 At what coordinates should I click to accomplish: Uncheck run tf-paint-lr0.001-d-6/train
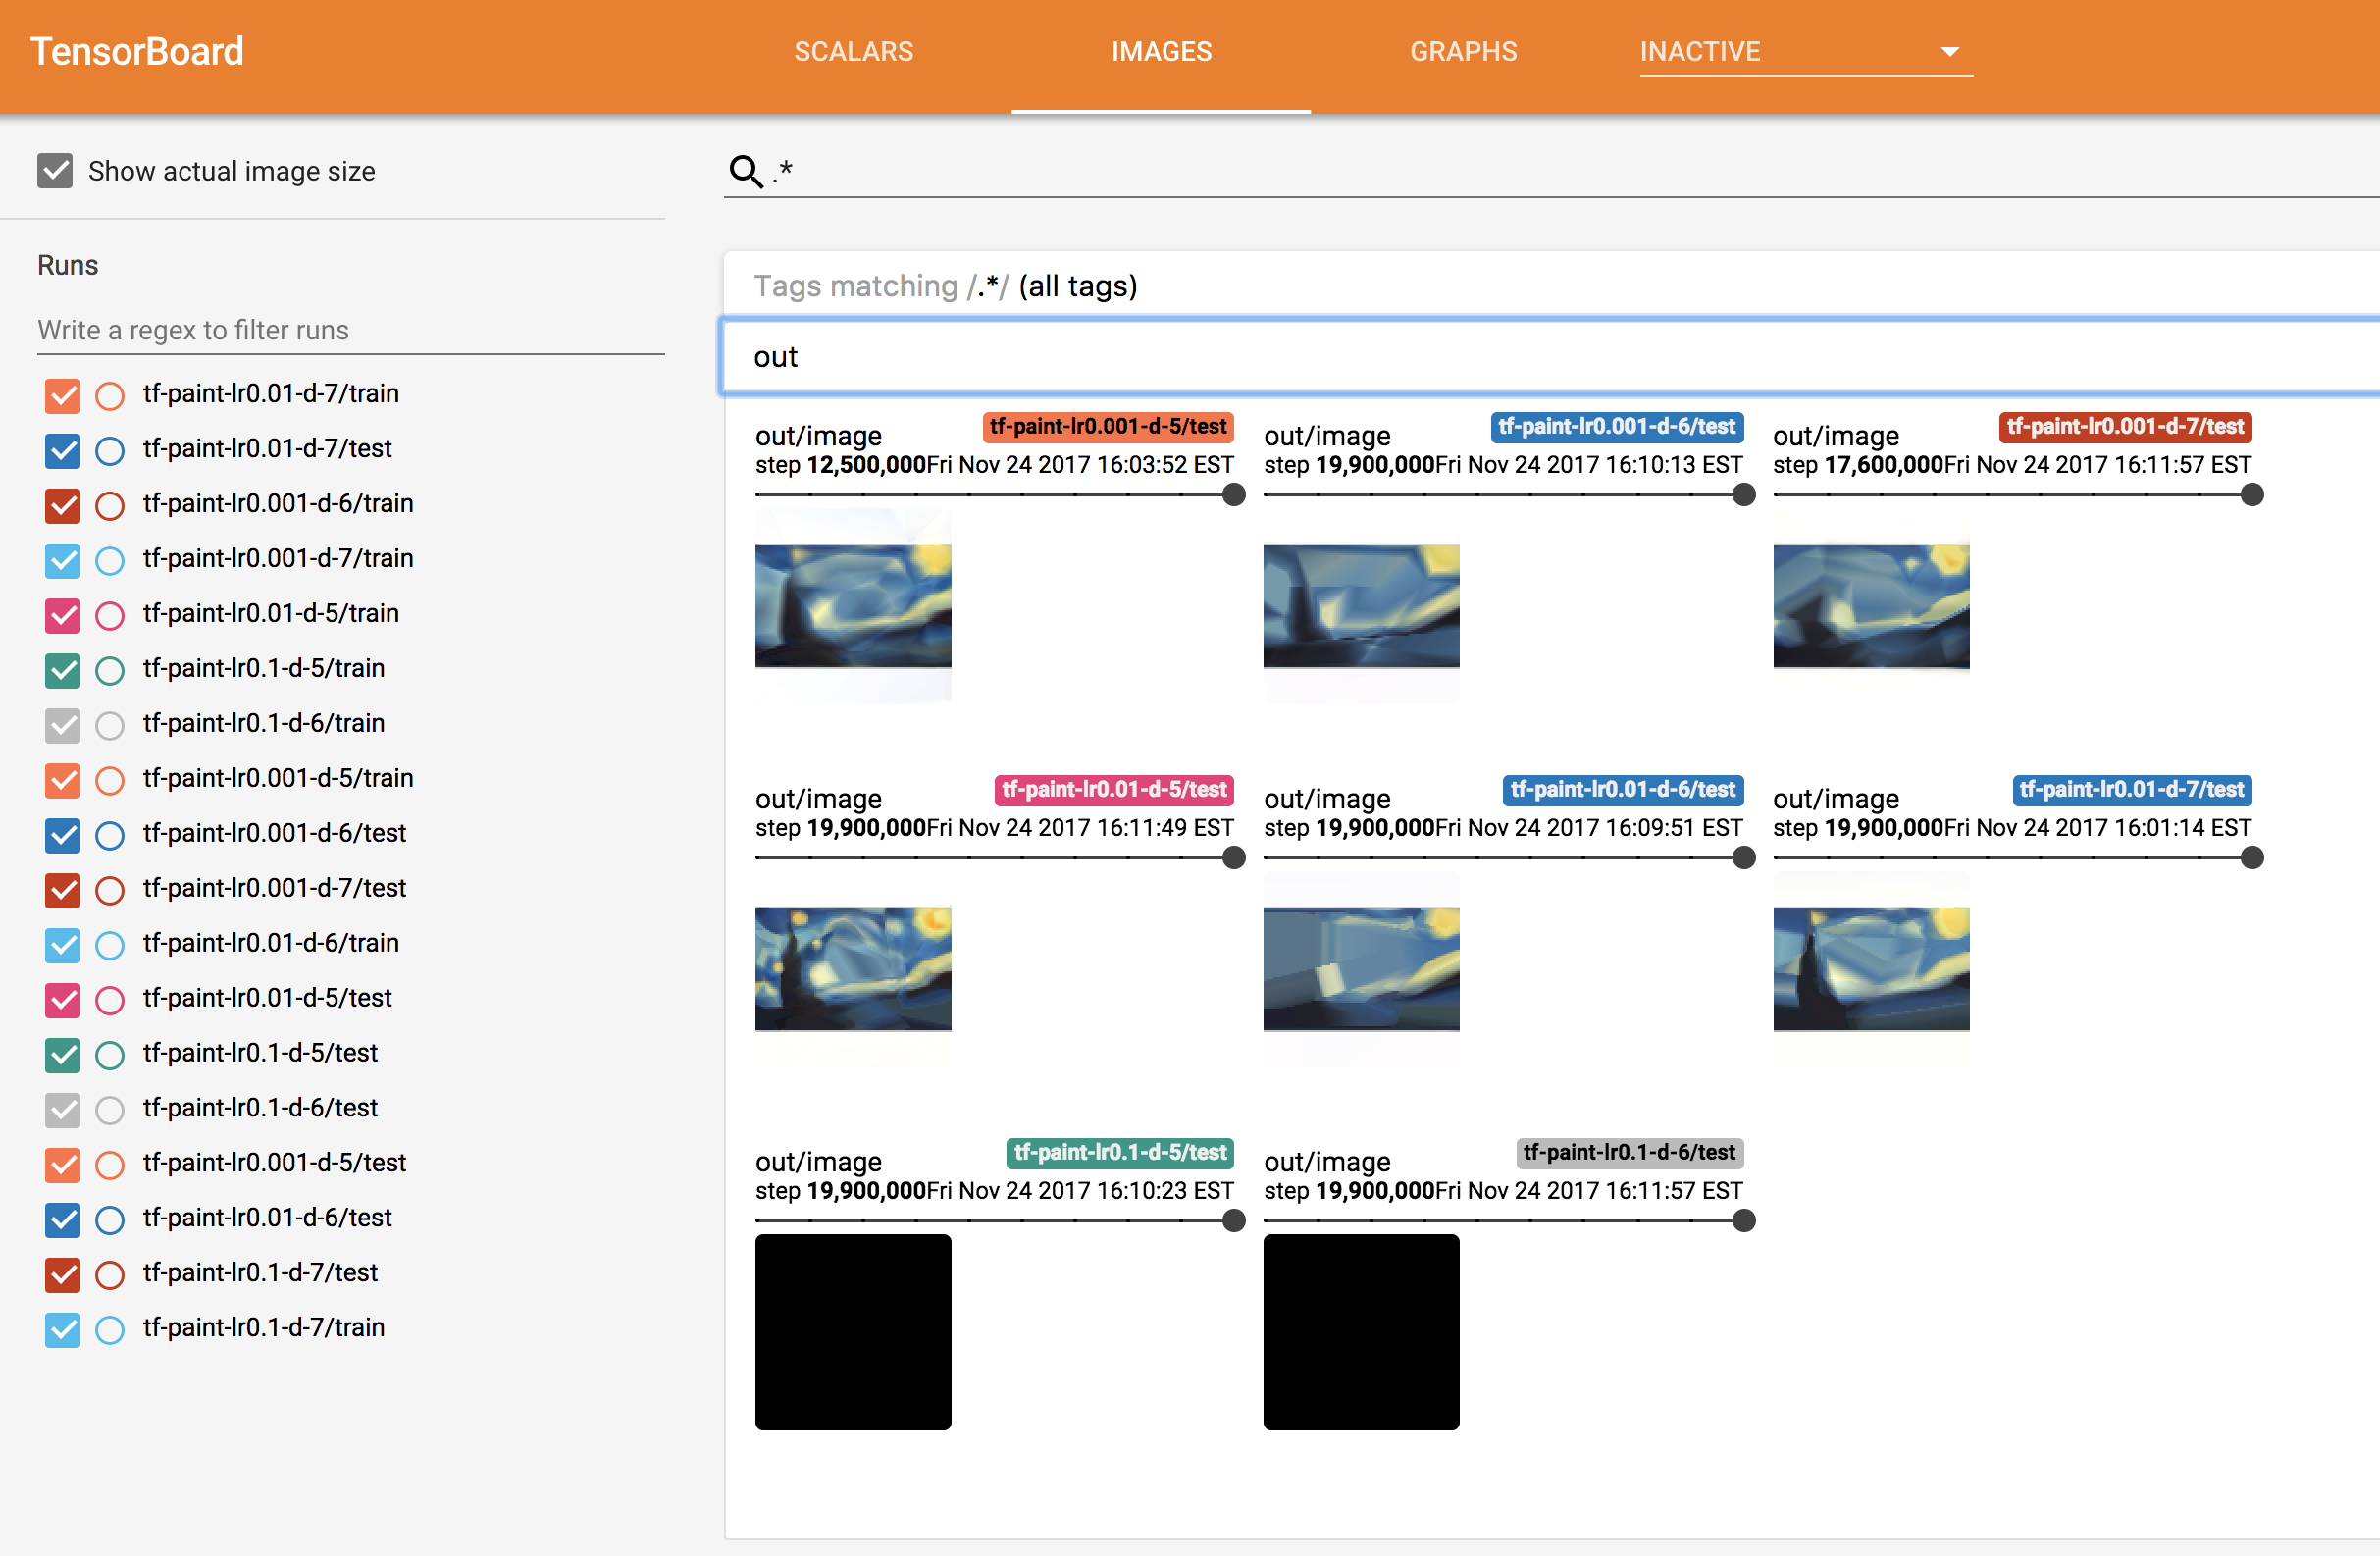click(x=63, y=505)
